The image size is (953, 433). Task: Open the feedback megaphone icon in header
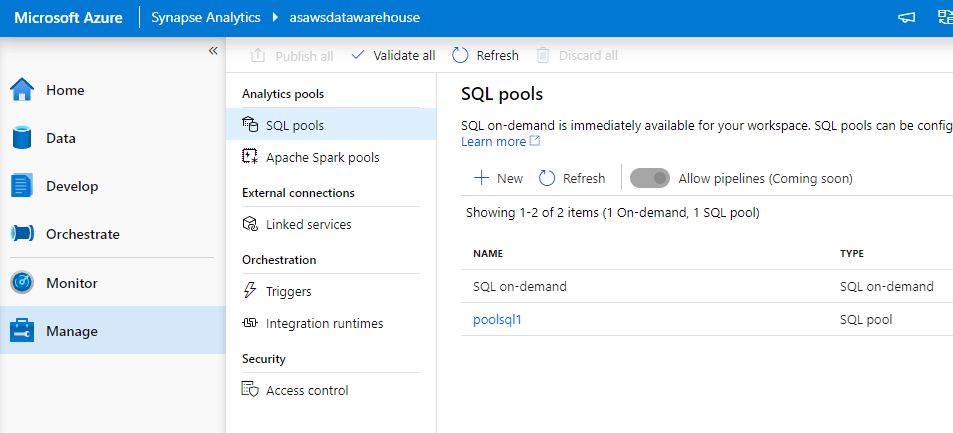pos(906,18)
